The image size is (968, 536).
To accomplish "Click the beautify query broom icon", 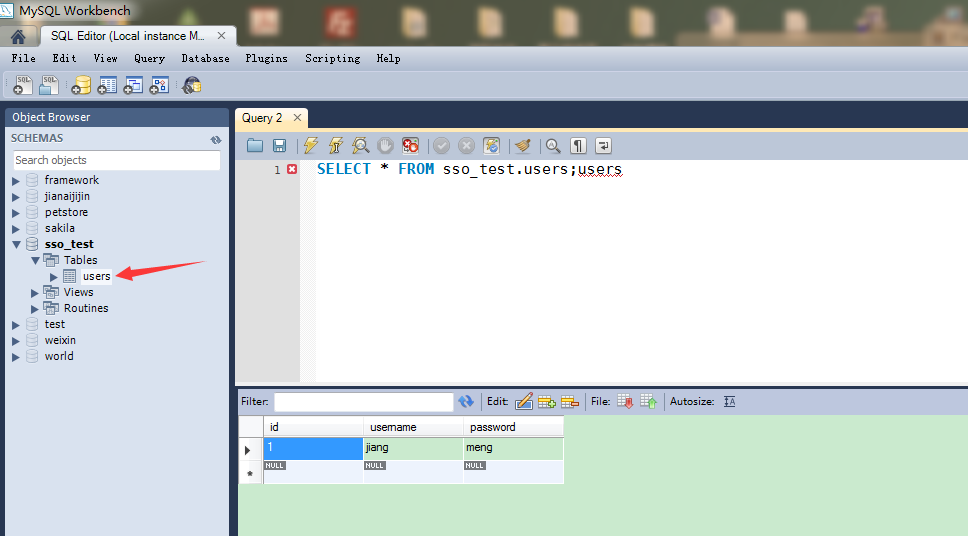I will [x=523, y=146].
